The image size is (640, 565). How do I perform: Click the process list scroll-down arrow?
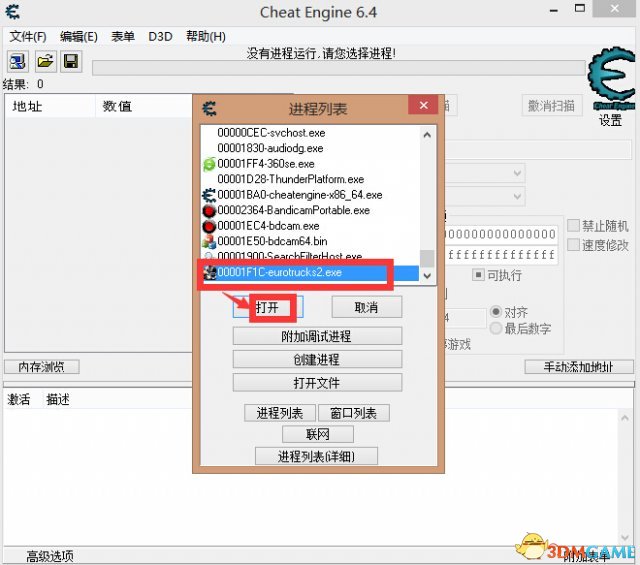[x=427, y=276]
